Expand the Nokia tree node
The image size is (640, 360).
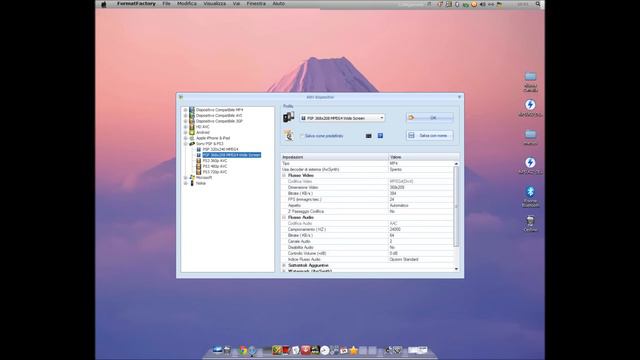186,183
